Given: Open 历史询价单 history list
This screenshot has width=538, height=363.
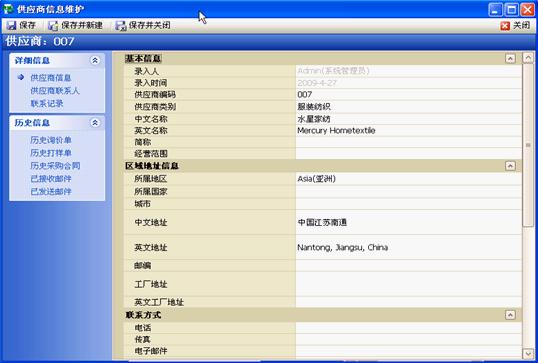Looking at the screenshot, I should coord(51,140).
